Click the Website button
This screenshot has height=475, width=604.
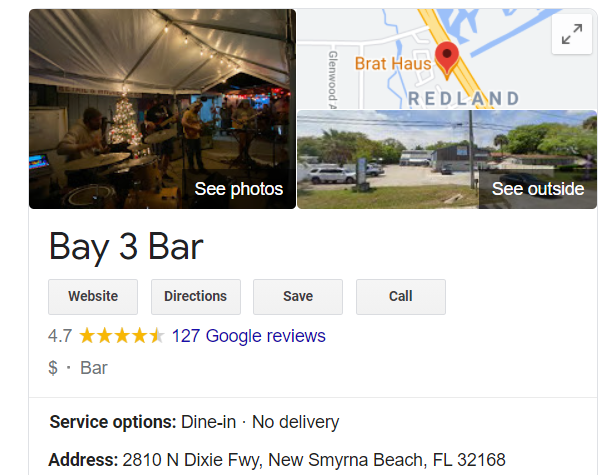point(93,297)
